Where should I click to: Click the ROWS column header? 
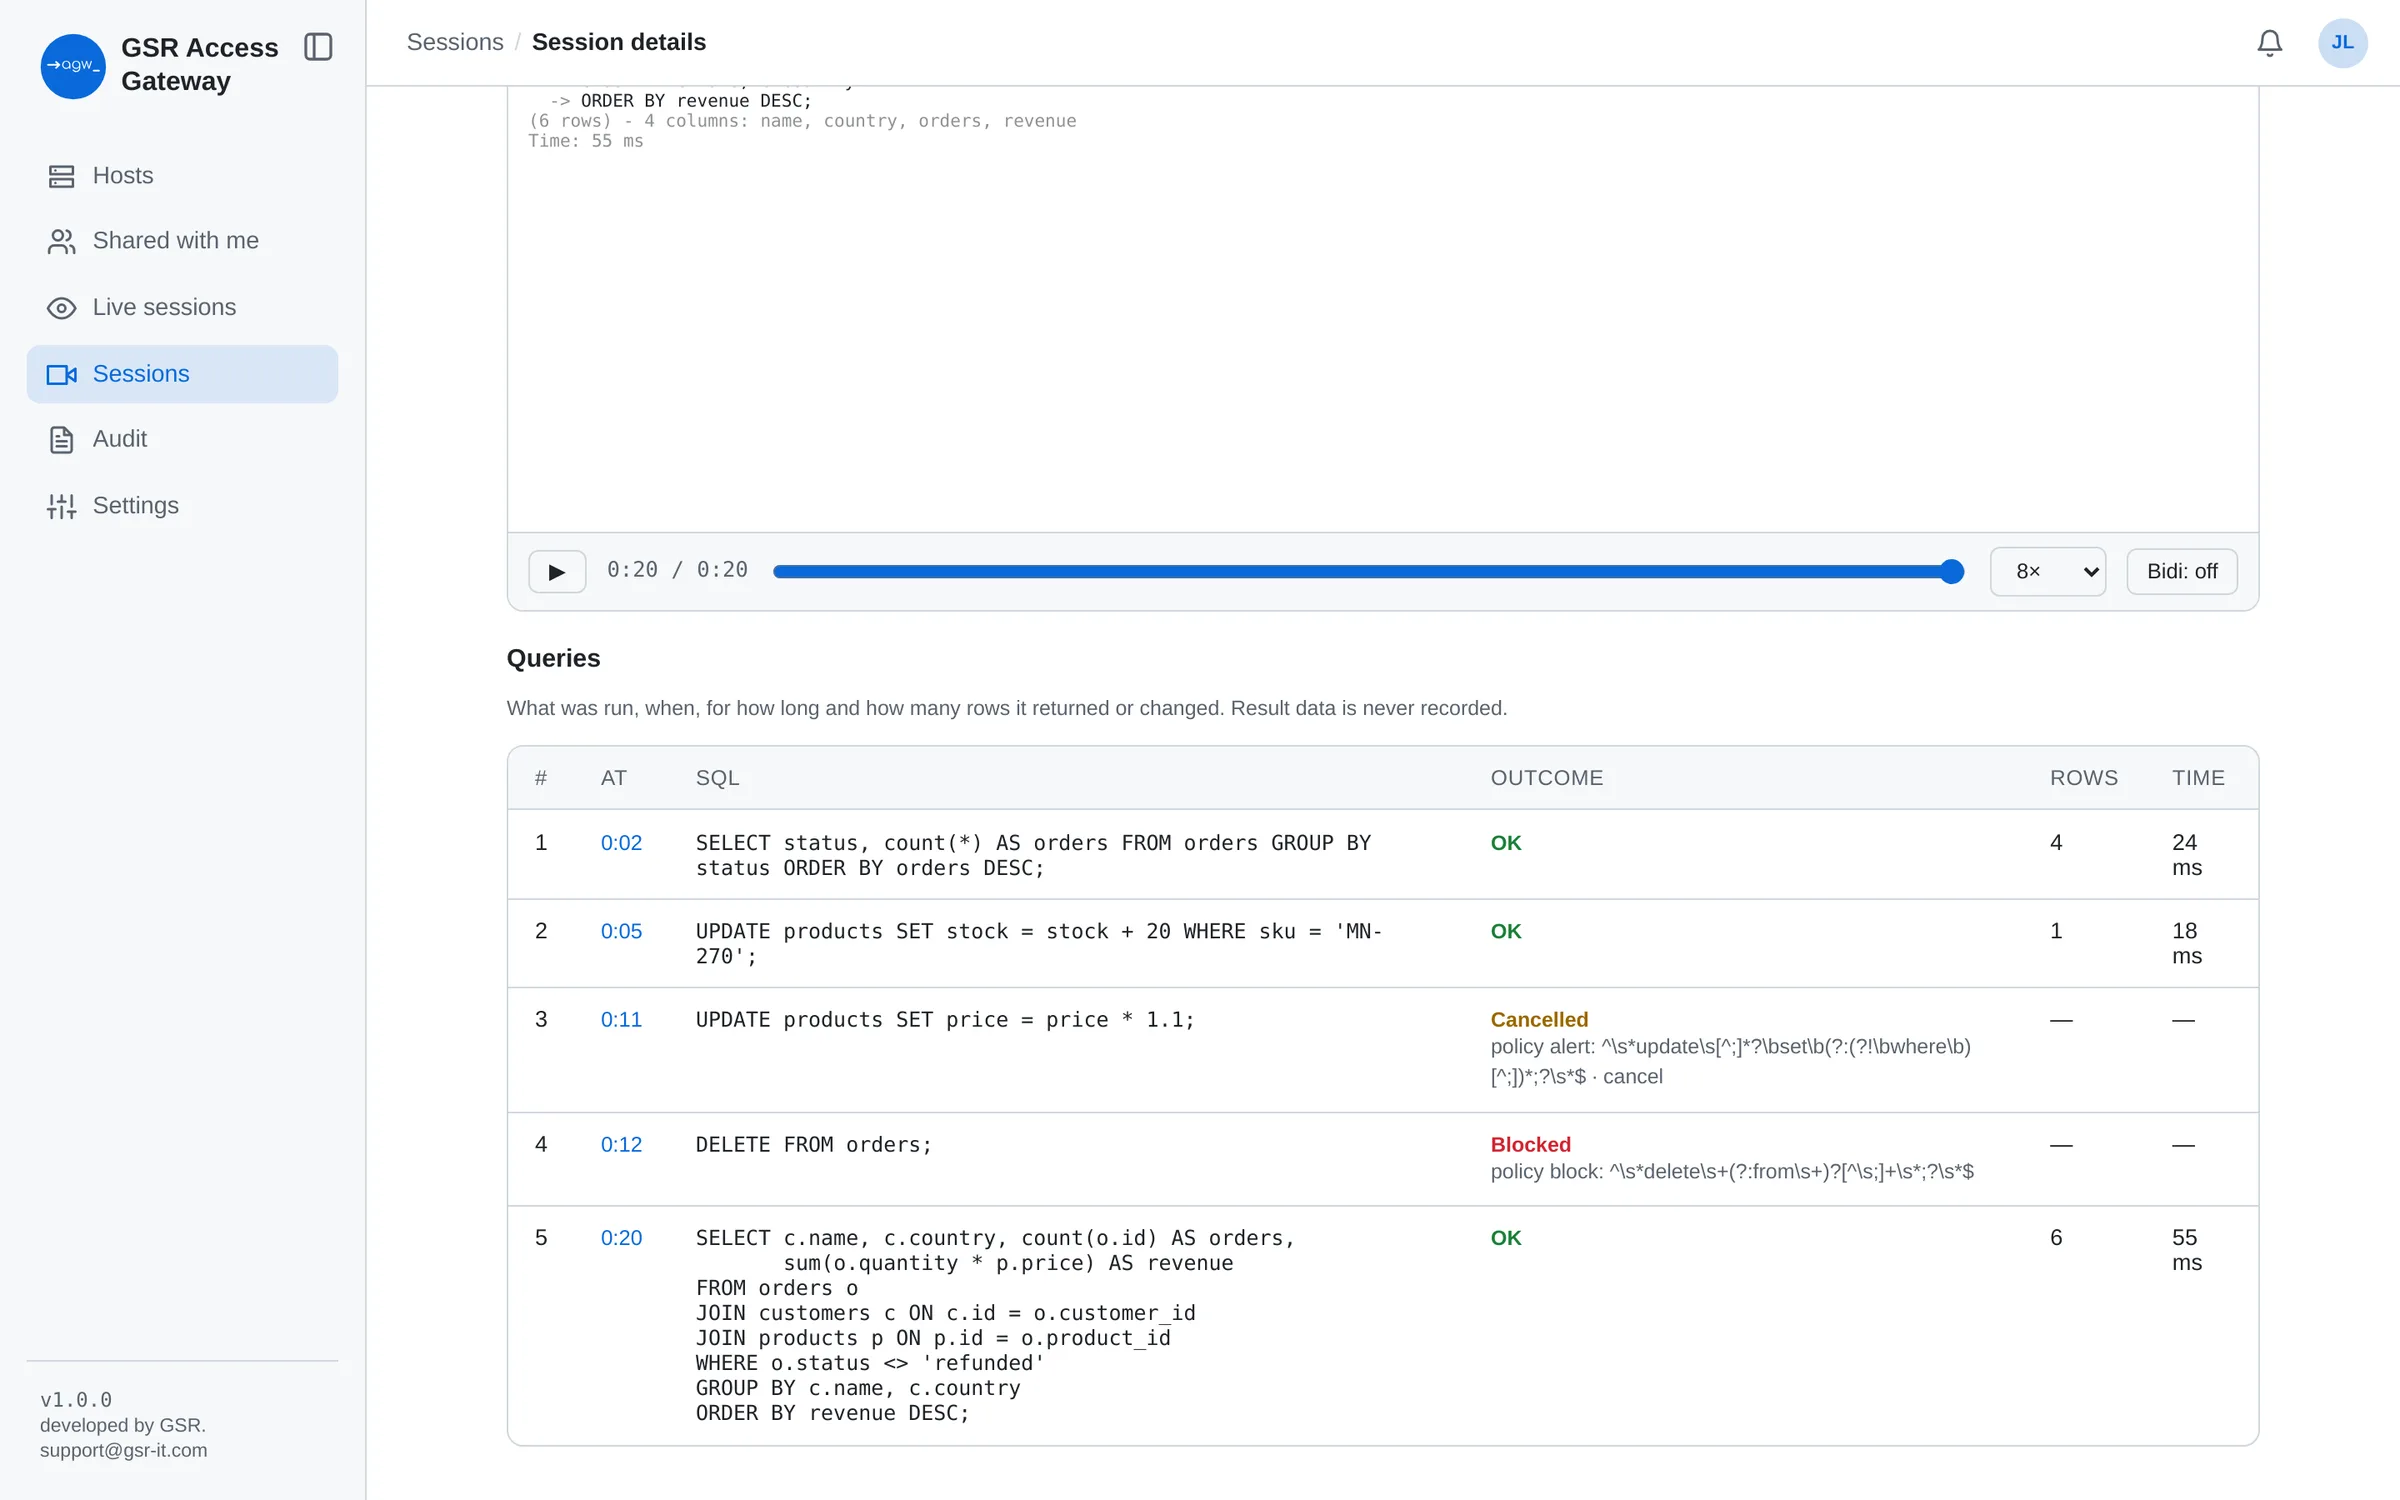2083,778
